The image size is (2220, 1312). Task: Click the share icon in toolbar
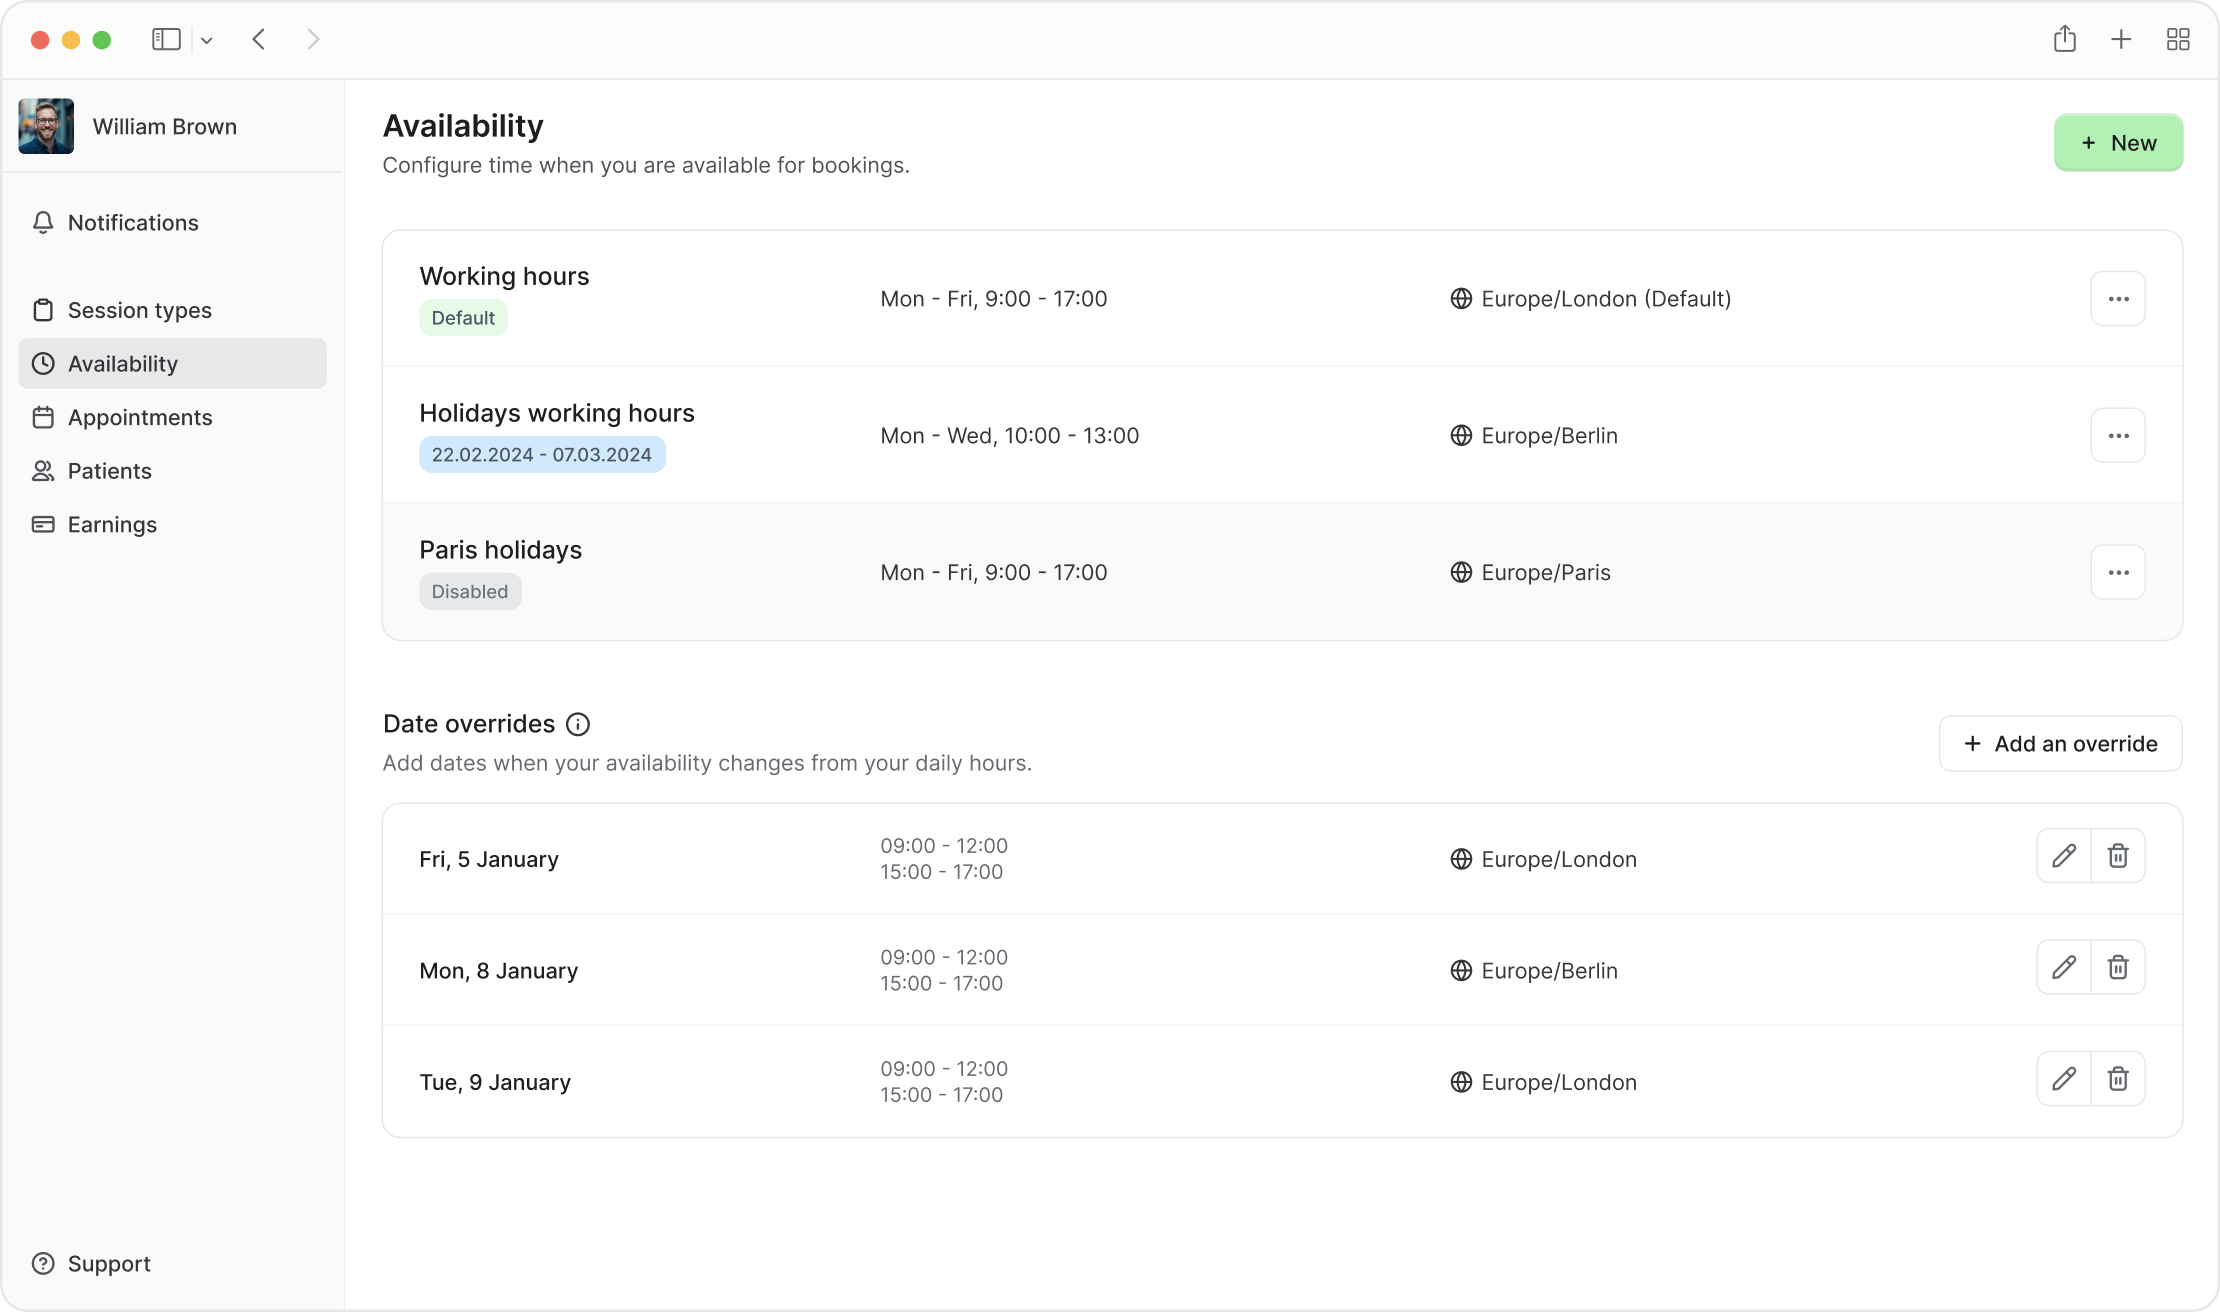[2065, 40]
